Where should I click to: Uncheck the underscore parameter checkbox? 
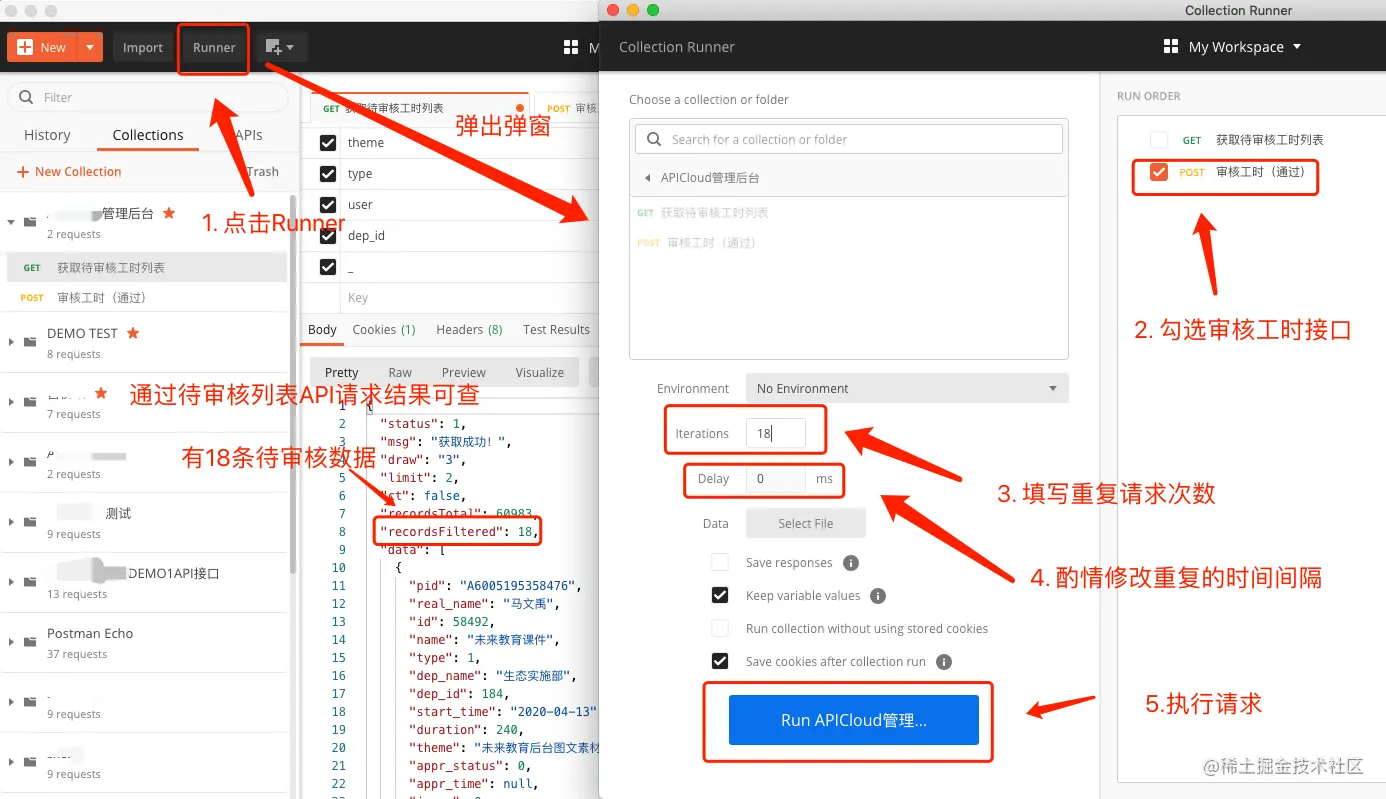point(328,267)
